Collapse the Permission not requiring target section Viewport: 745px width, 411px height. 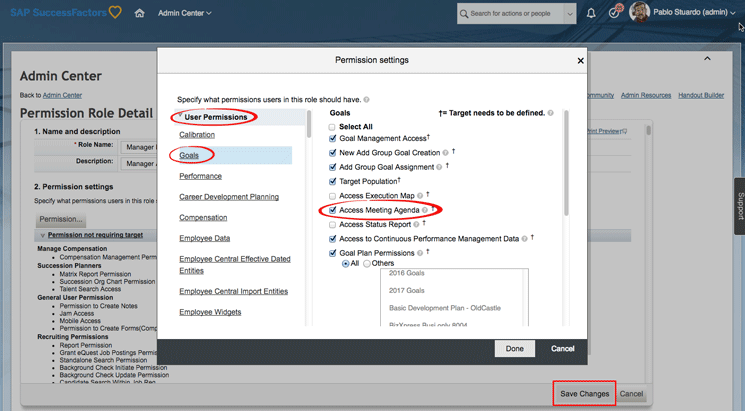43,235
